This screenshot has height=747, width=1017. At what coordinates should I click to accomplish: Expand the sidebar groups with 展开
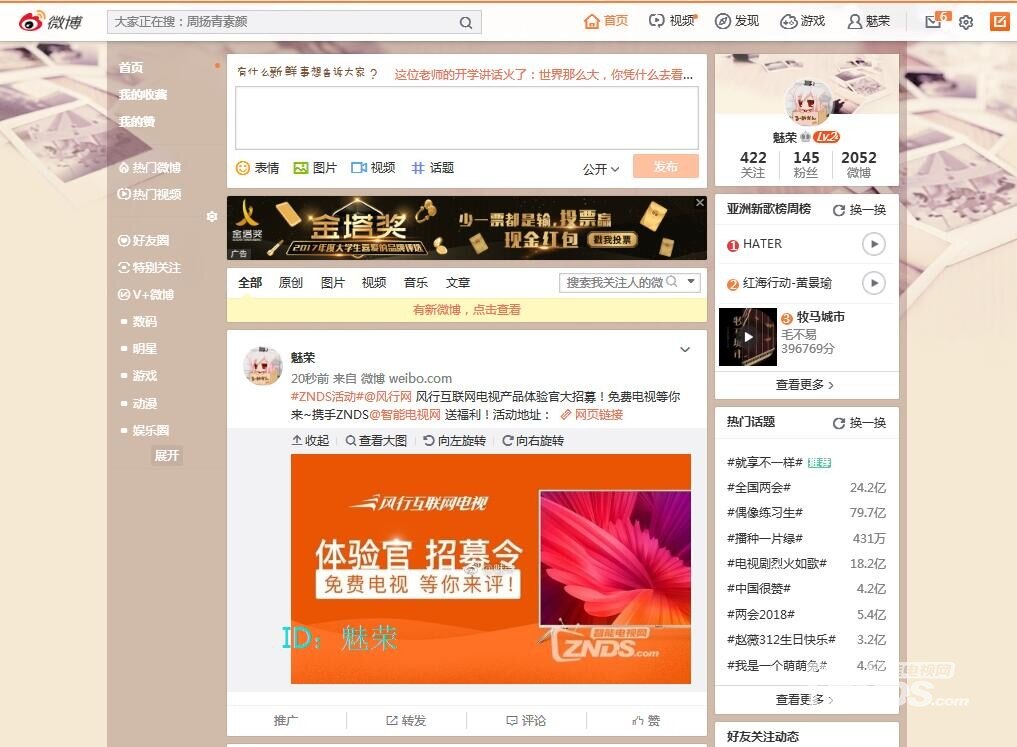point(166,456)
